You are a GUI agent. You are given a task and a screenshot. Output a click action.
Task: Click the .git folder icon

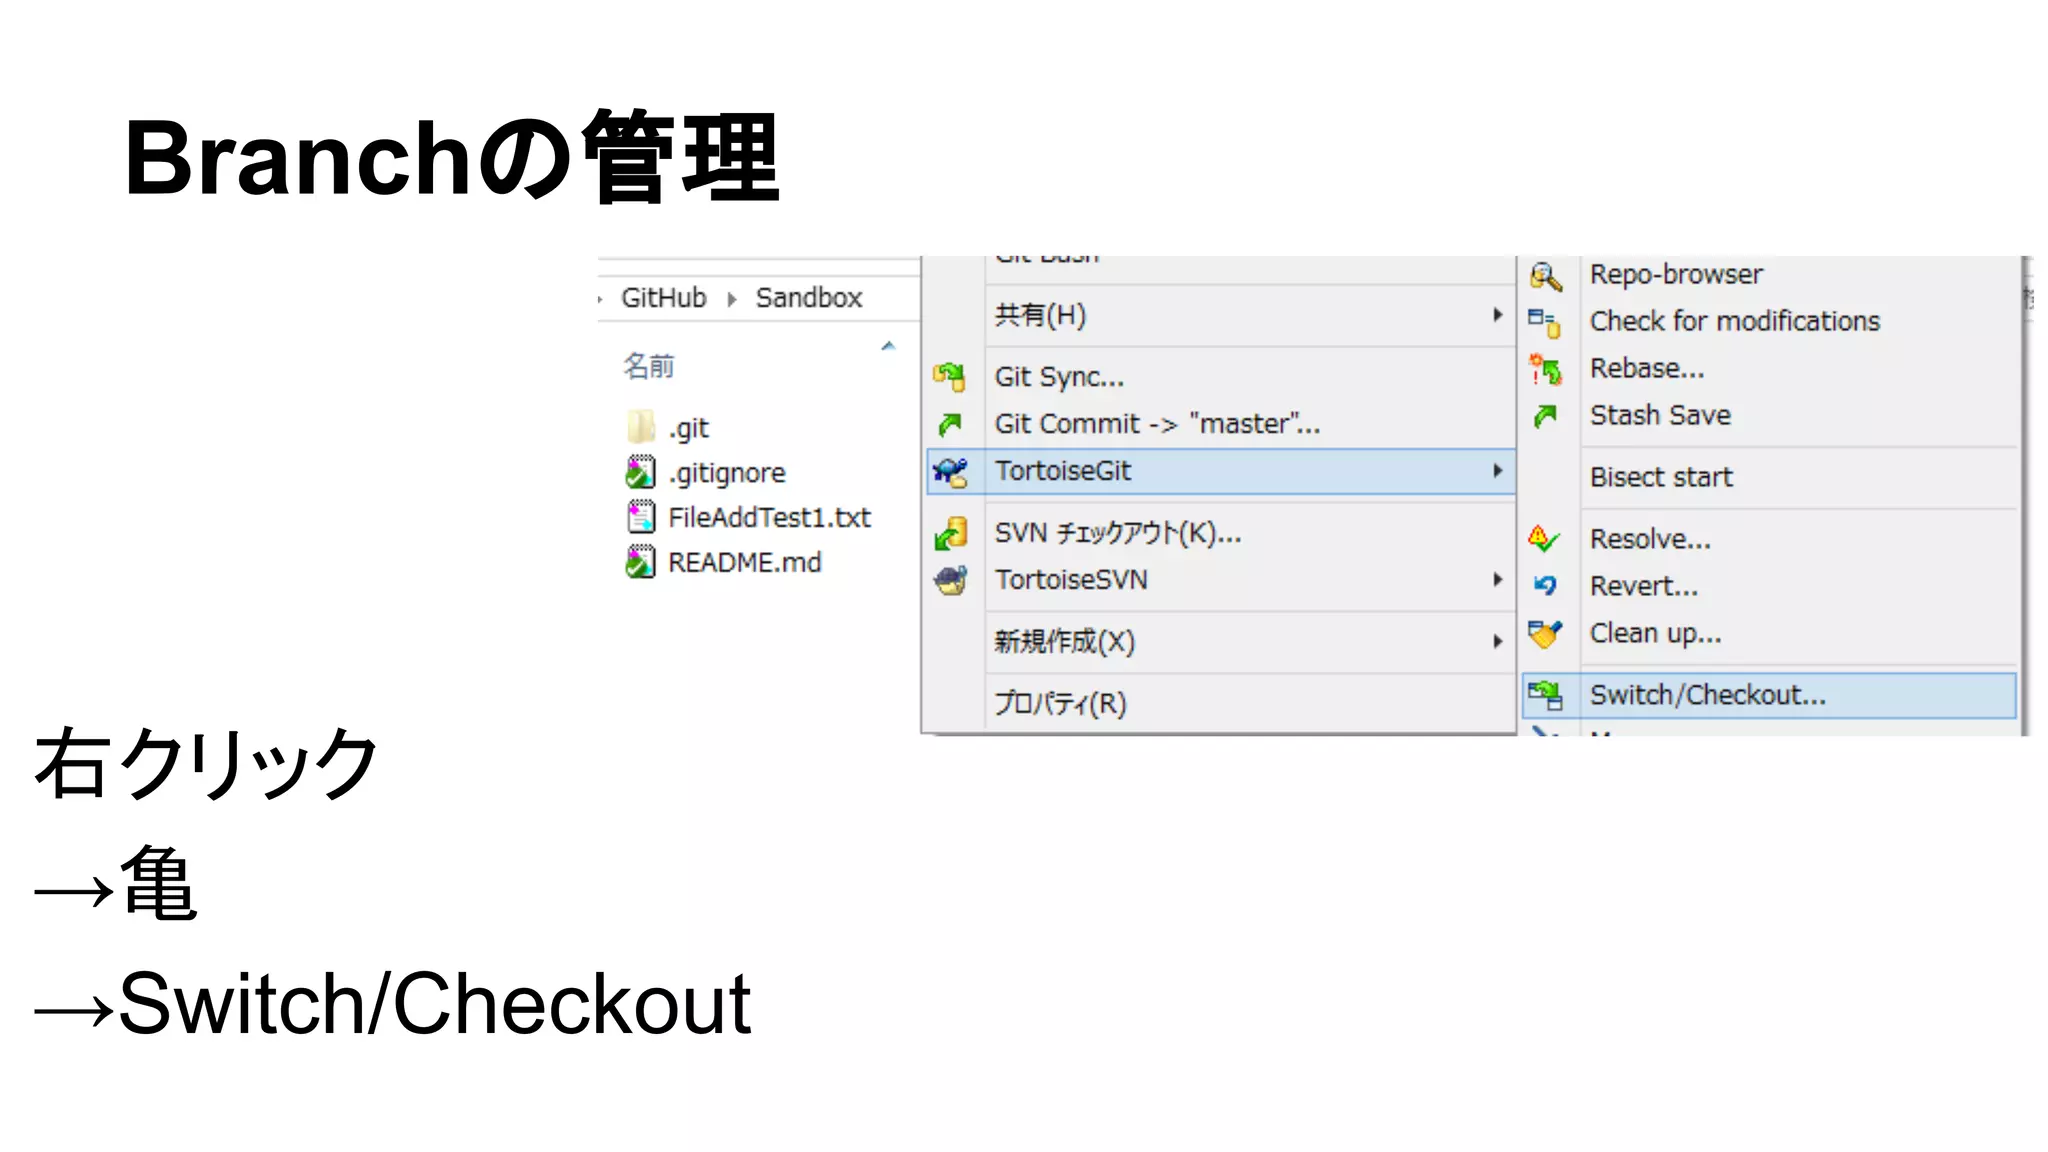click(641, 428)
